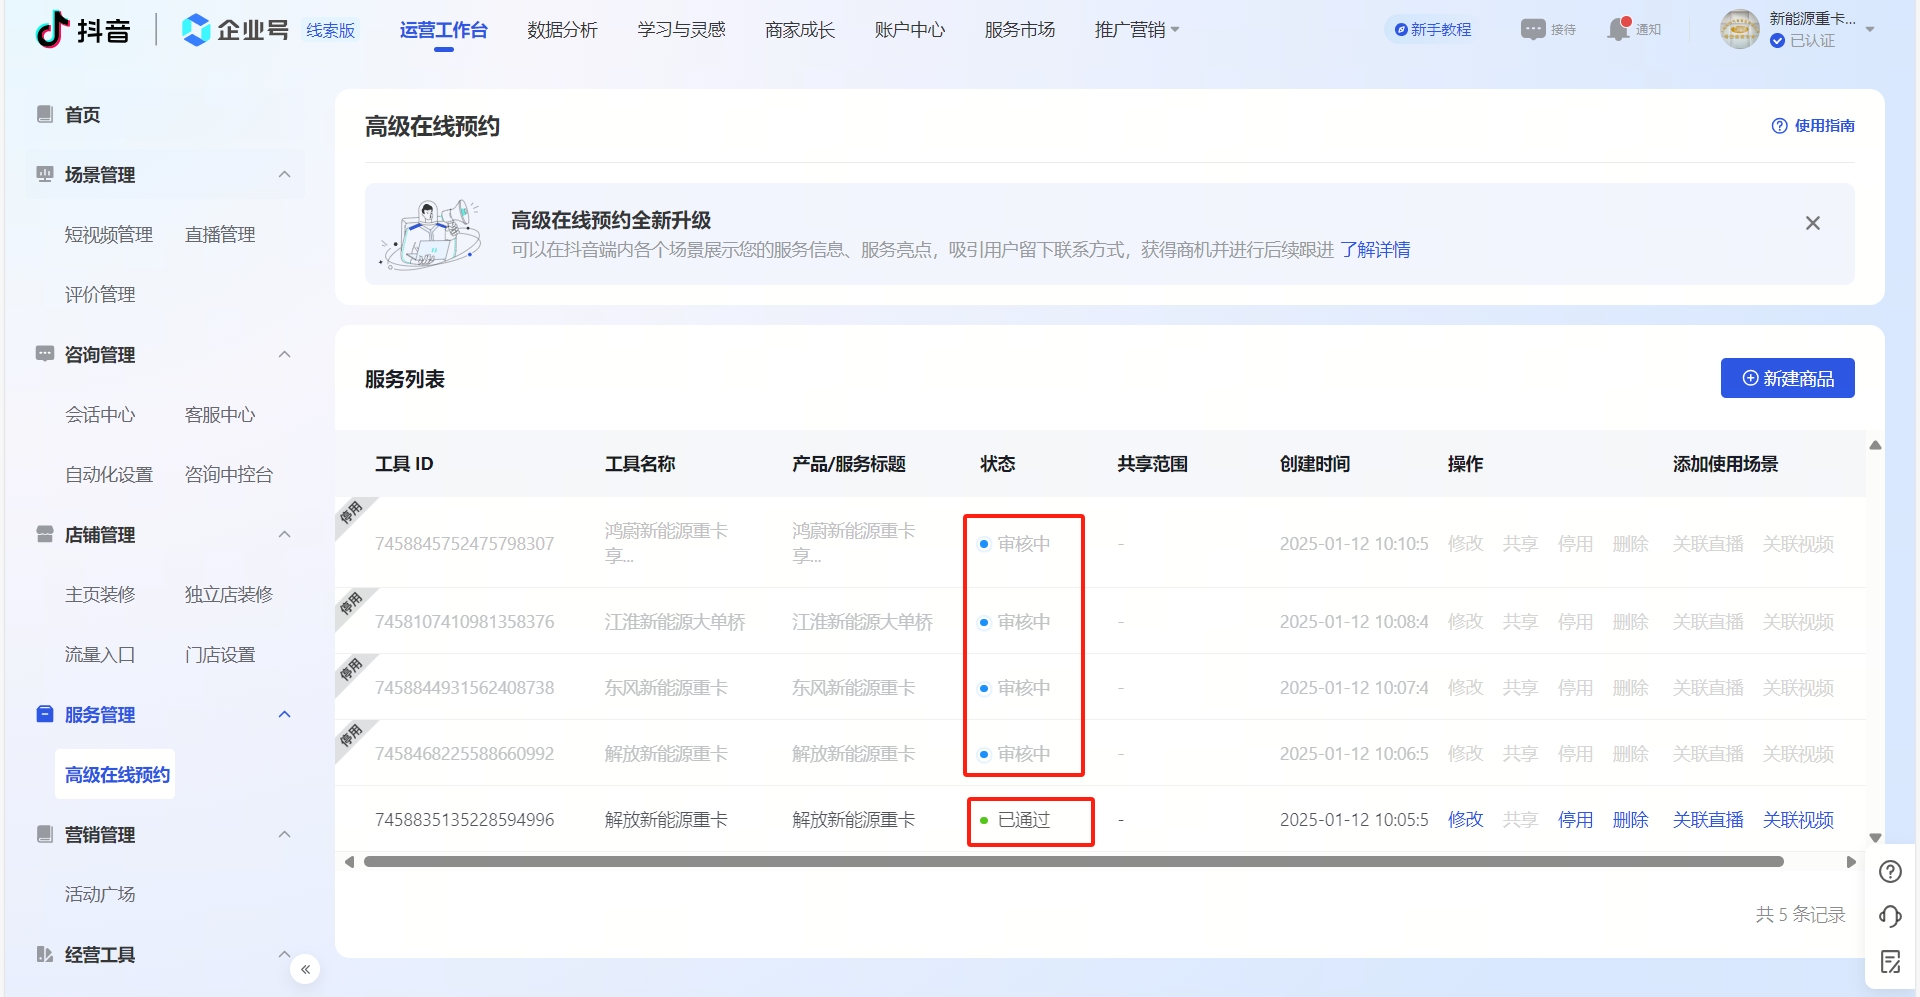The image size is (1920, 997).
Task: Open 独立店装修 in the sidebar
Action: pyautogui.click(x=229, y=595)
